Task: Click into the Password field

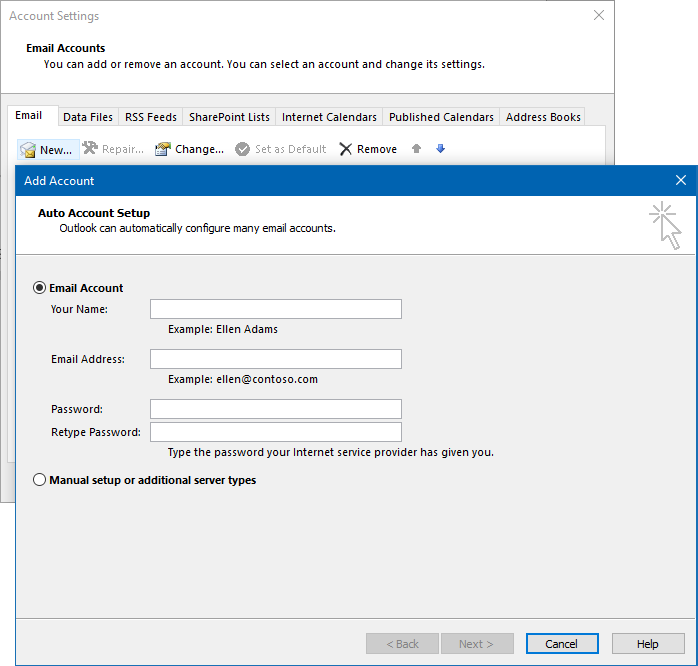Action: tap(276, 409)
